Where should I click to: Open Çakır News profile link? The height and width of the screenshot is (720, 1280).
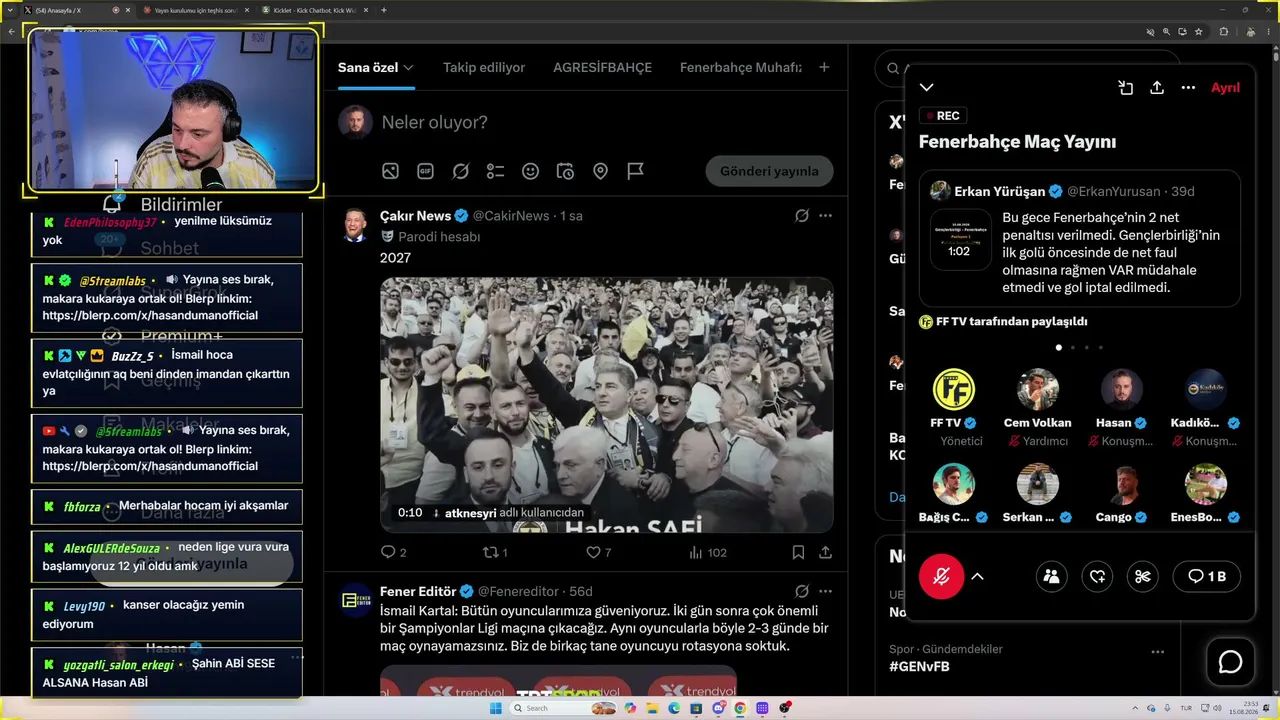click(416, 216)
